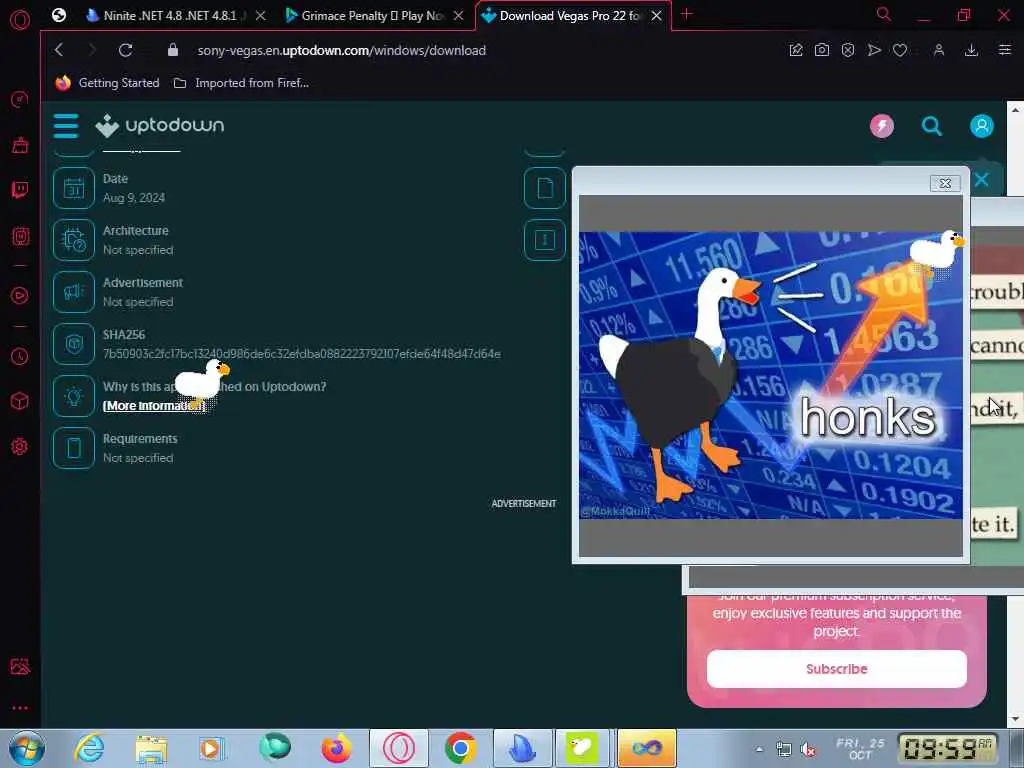Switch to the Grimace Penalty tab
Viewport: 1024px width, 768px height.
tap(372, 16)
